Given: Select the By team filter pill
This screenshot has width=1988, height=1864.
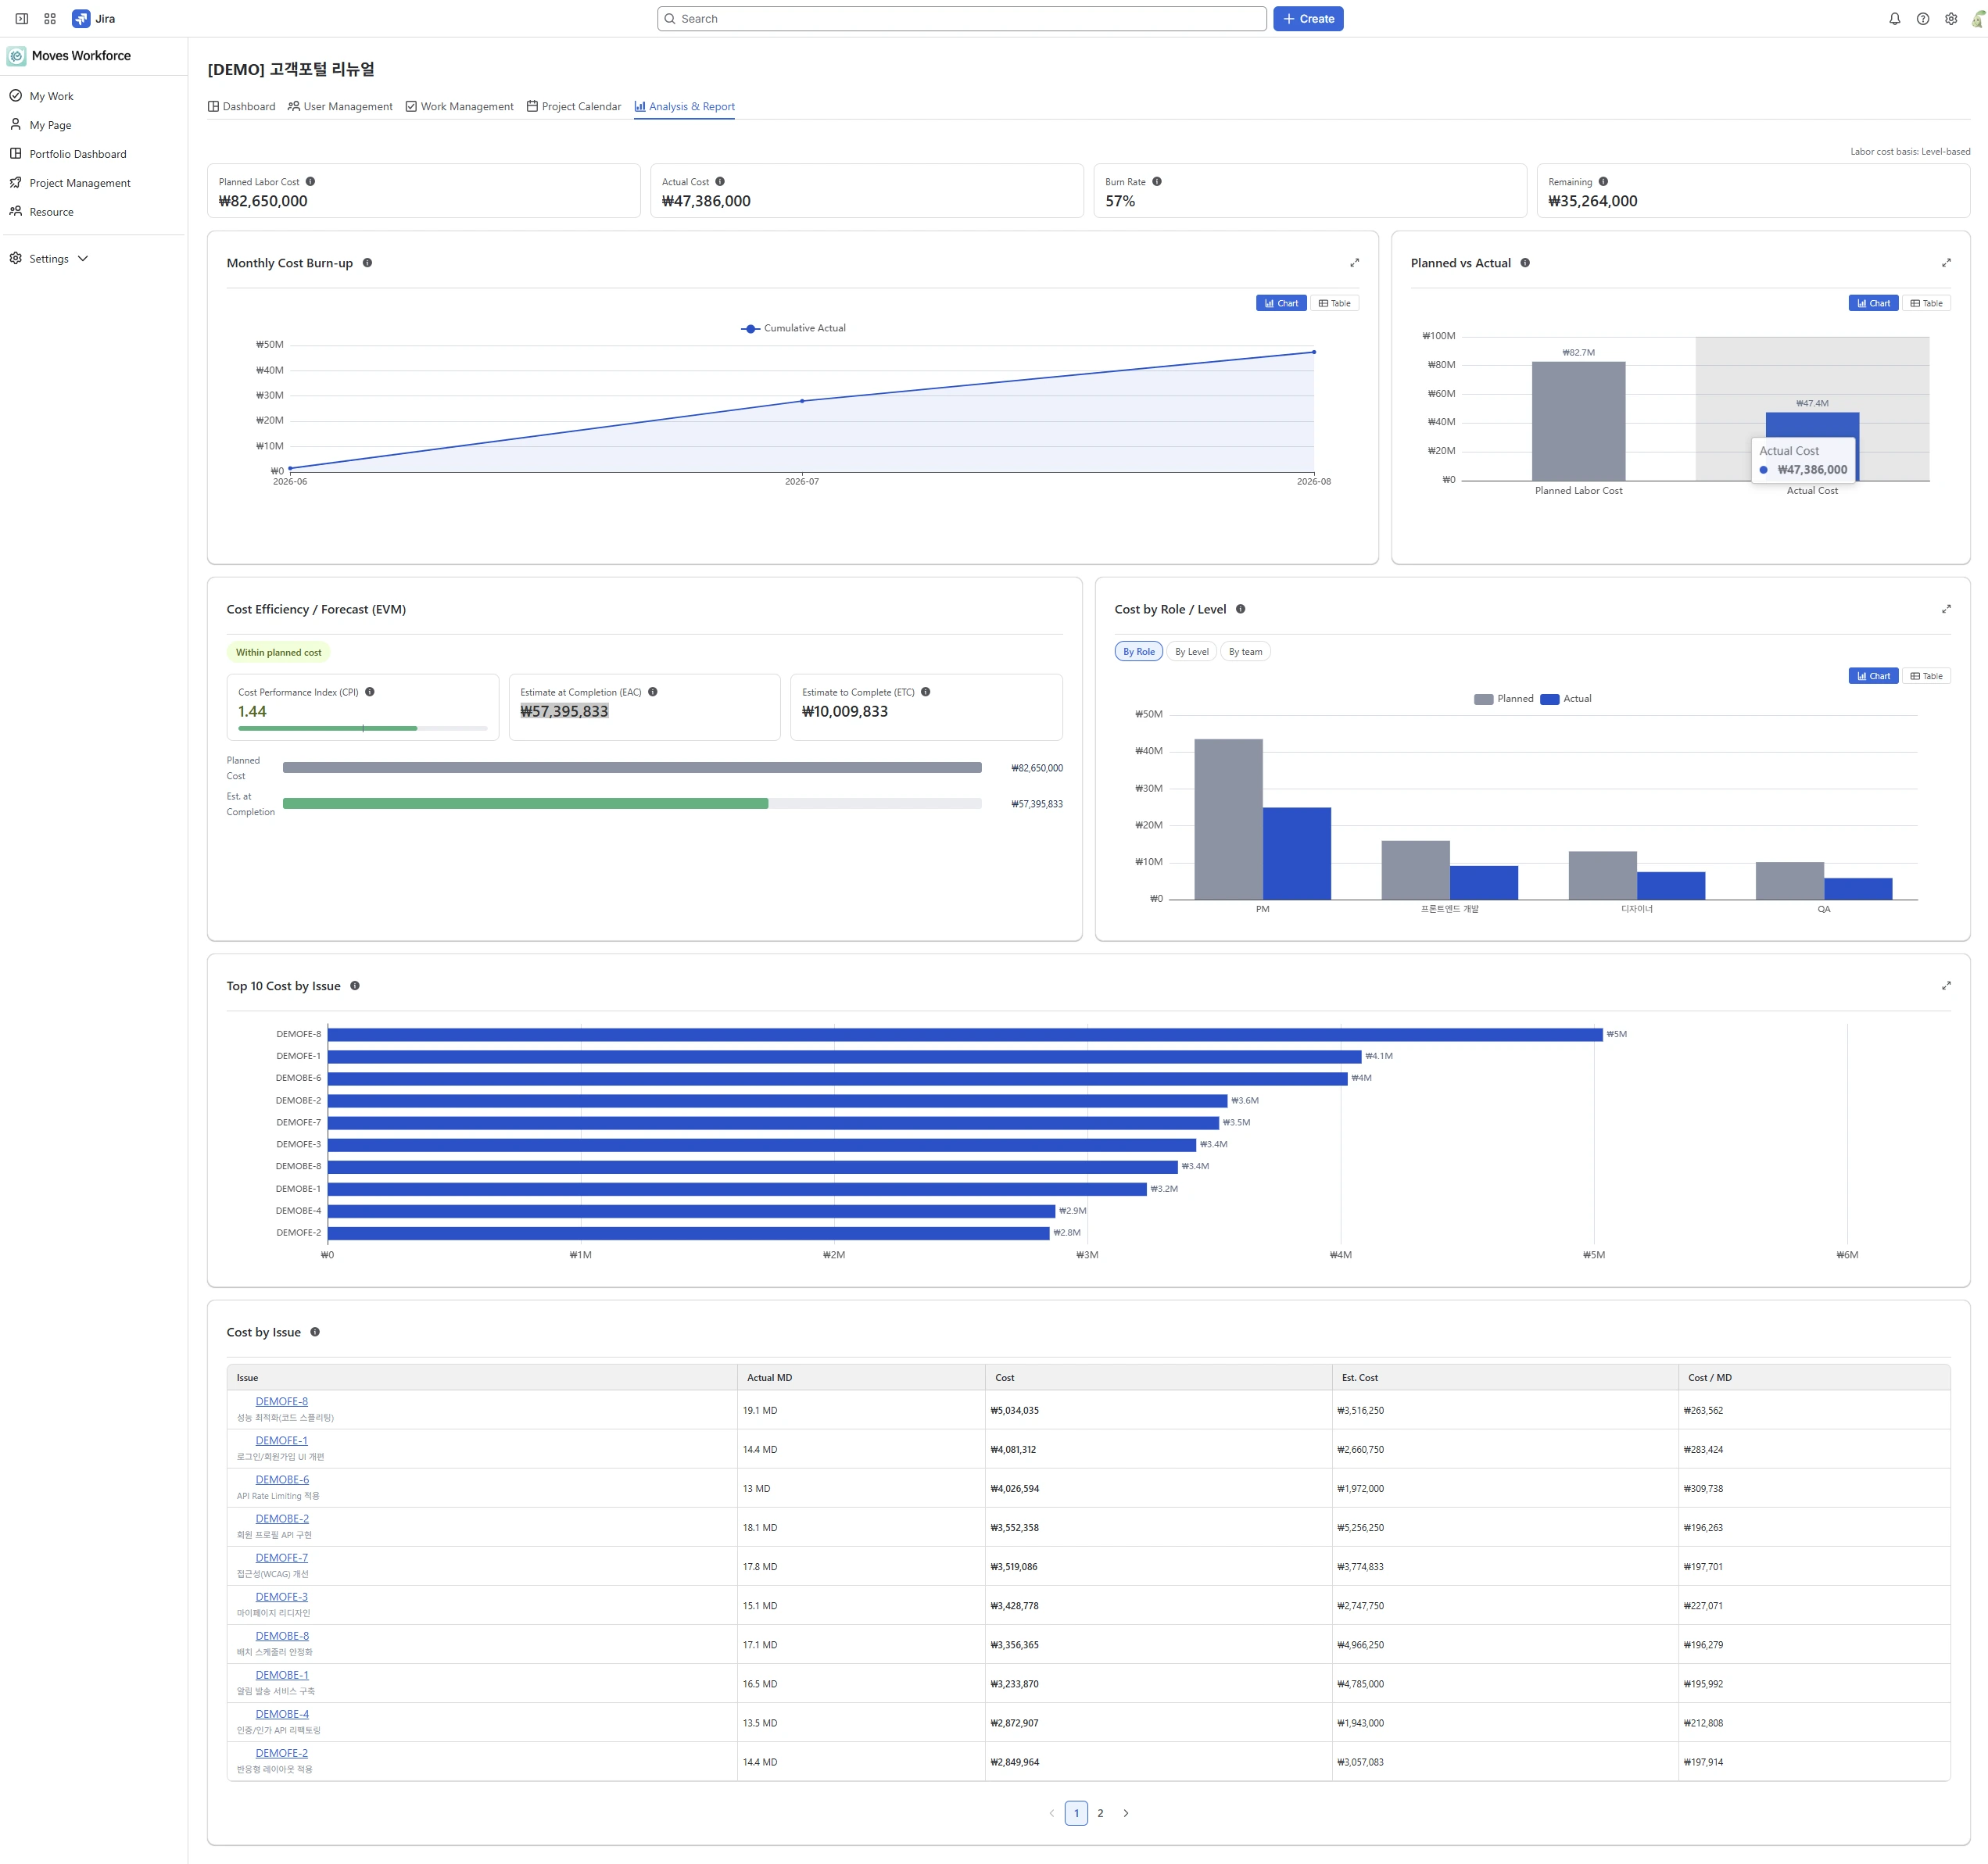Looking at the screenshot, I should (x=1245, y=652).
